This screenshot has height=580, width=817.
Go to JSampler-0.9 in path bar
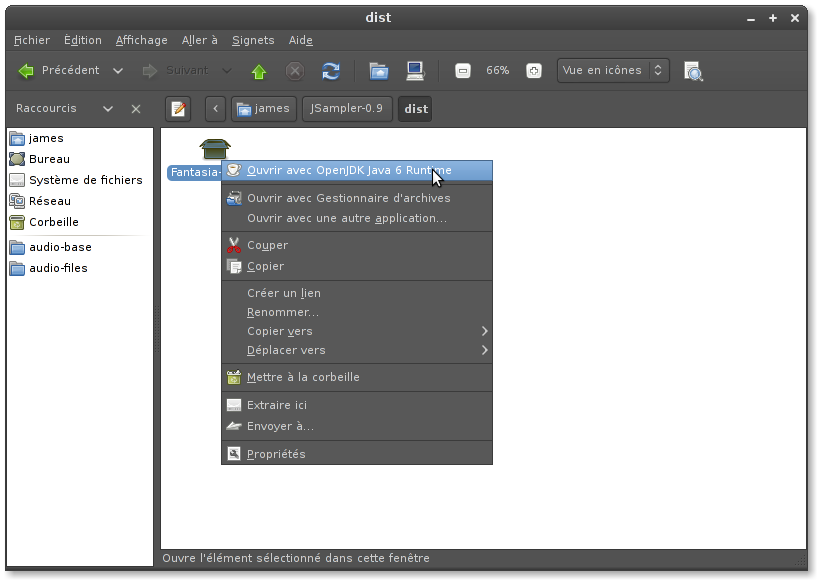[x=347, y=109]
